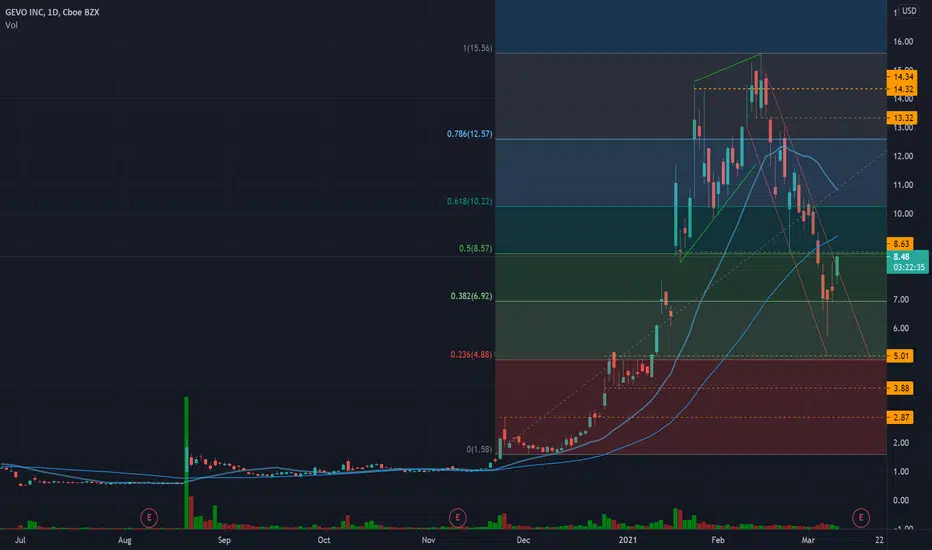This screenshot has width=932, height=550.
Task: Click the tall green August volume bar
Action: [187, 462]
